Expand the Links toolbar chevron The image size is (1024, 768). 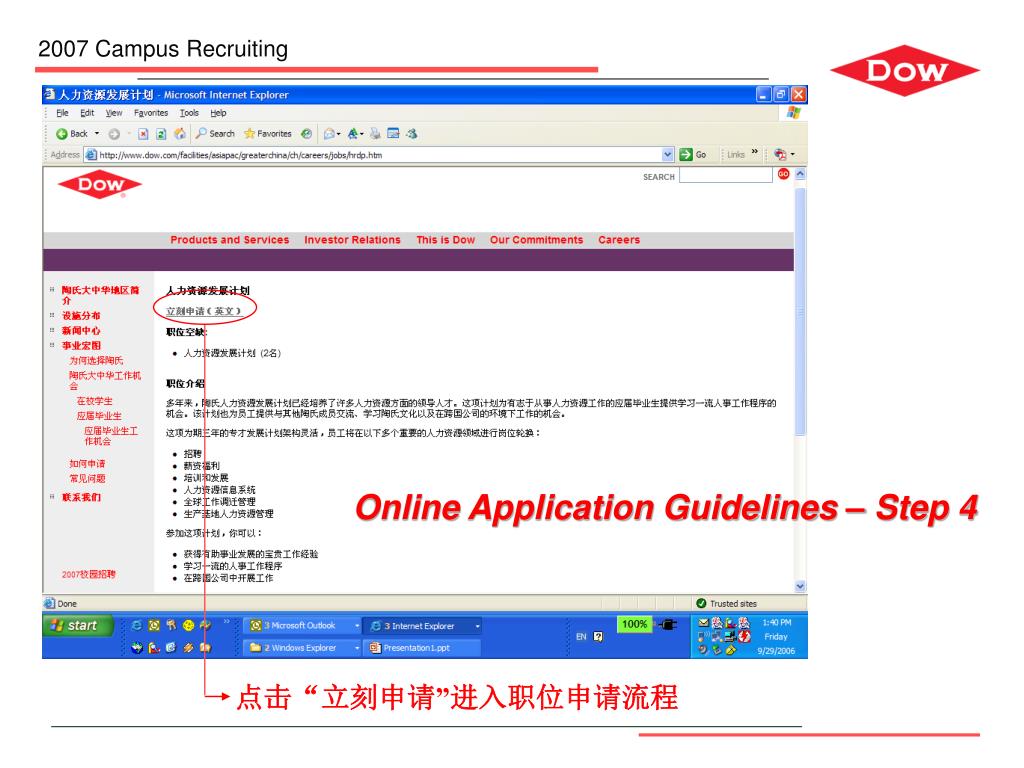[x=755, y=152]
